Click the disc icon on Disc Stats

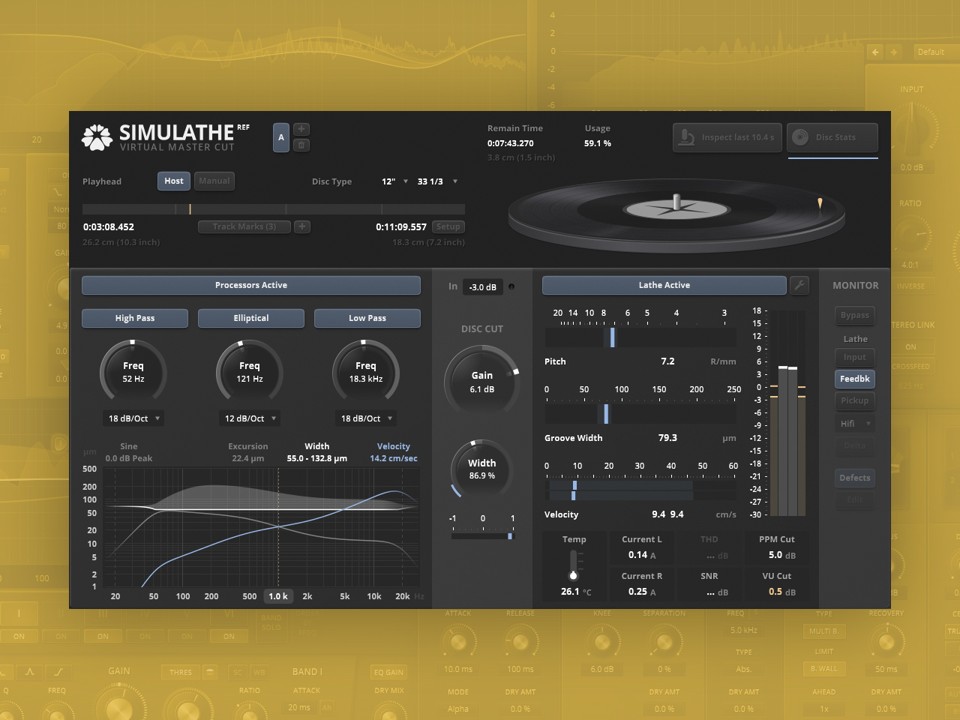800,137
